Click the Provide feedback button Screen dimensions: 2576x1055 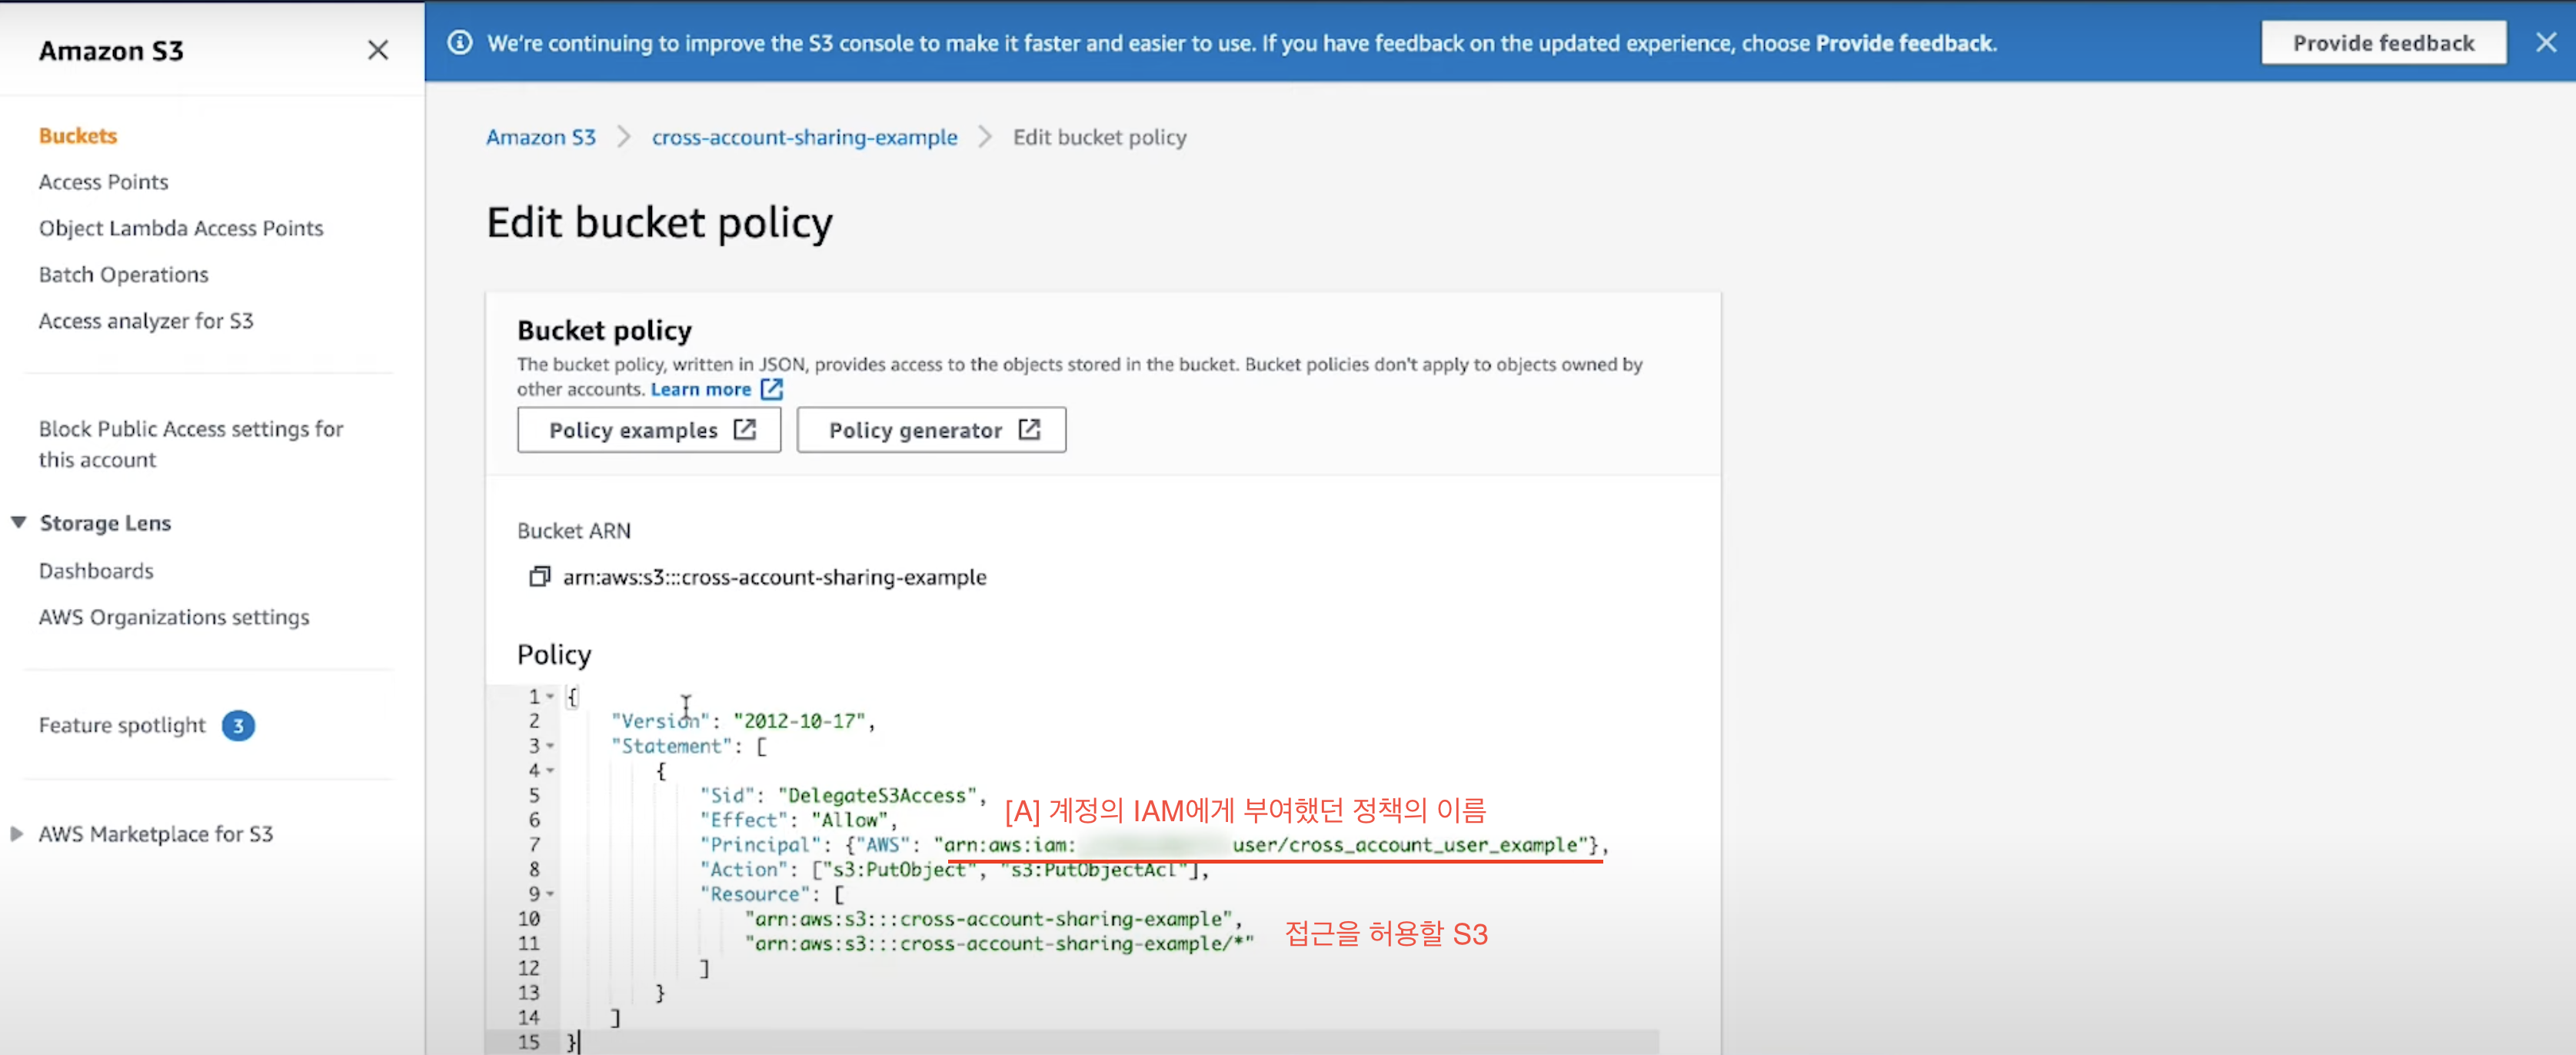click(x=2382, y=43)
